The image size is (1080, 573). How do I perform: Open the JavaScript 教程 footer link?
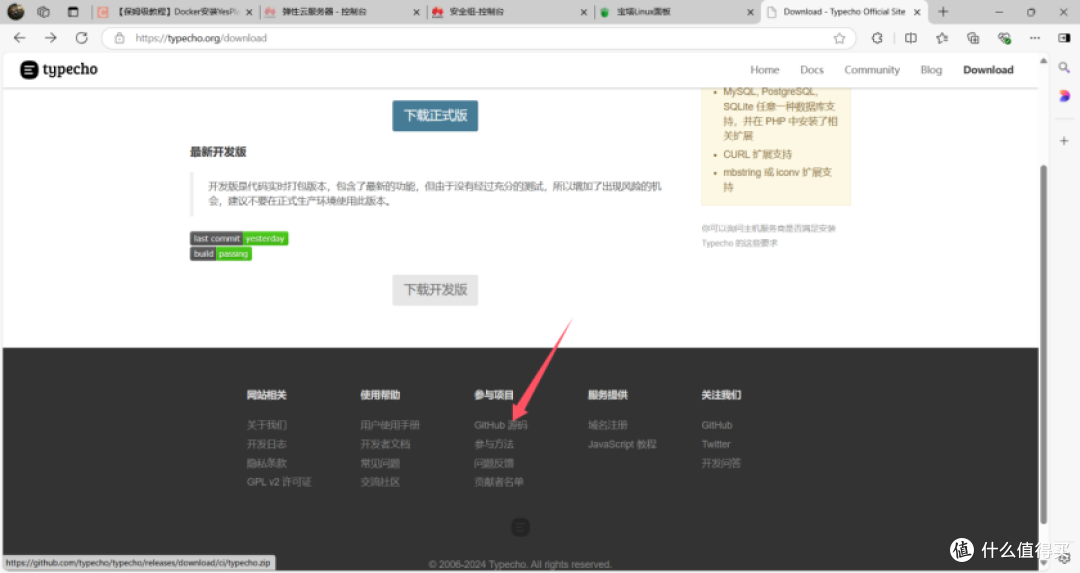point(622,444)
